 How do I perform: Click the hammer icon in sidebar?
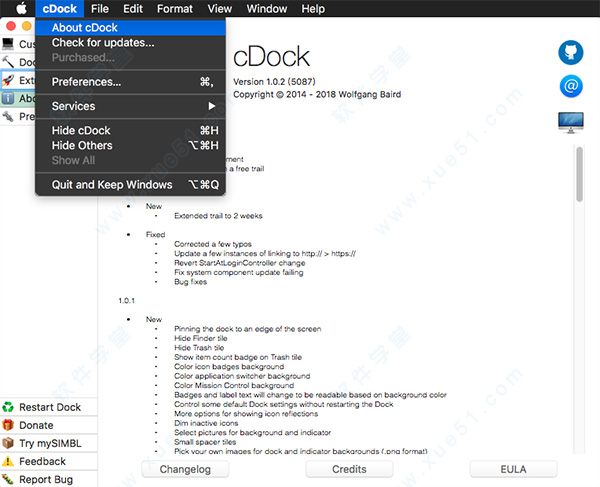(x=8, y=62)
